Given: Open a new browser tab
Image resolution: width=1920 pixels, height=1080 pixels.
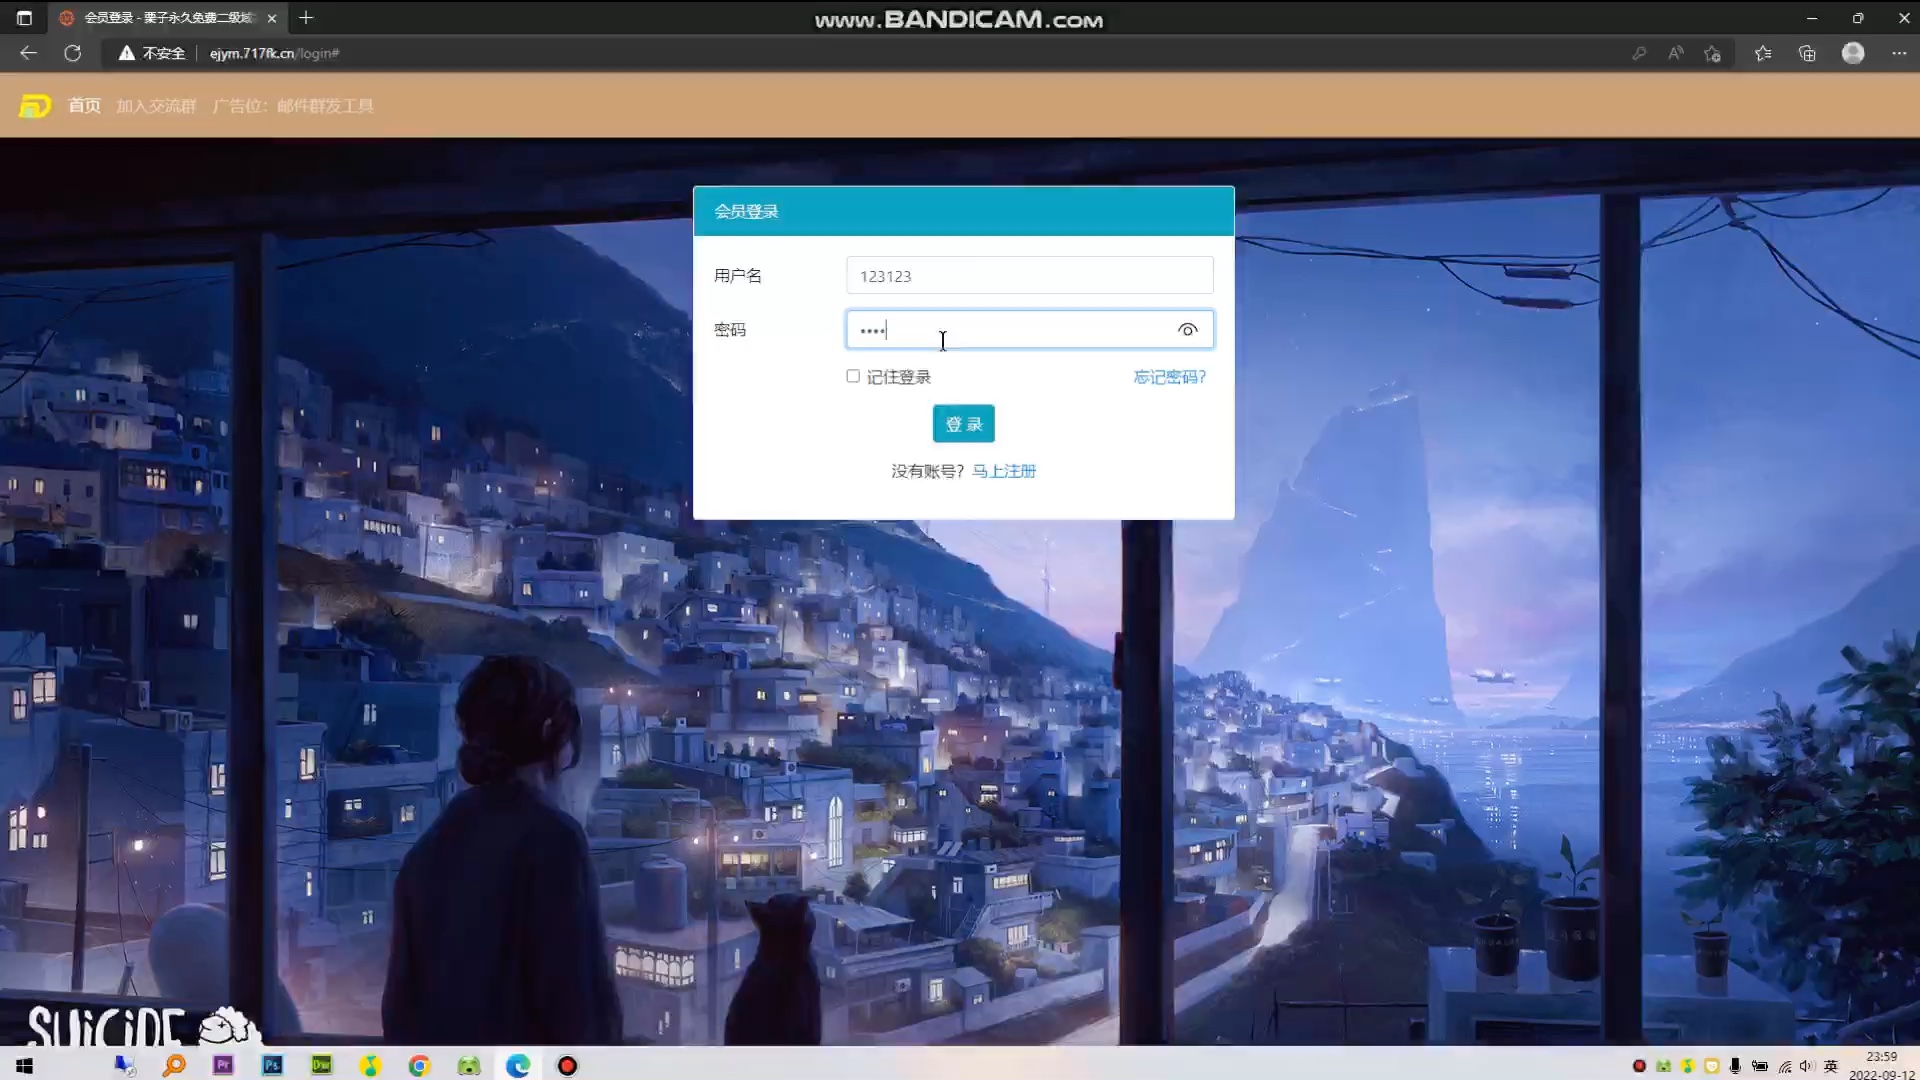Looking at the screenshot, I should pos(306,18).
